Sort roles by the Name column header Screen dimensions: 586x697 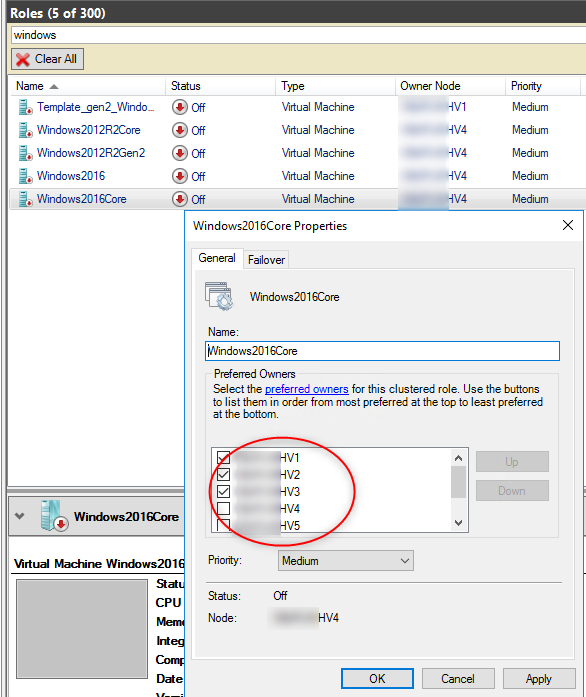(x=87, y=86)
